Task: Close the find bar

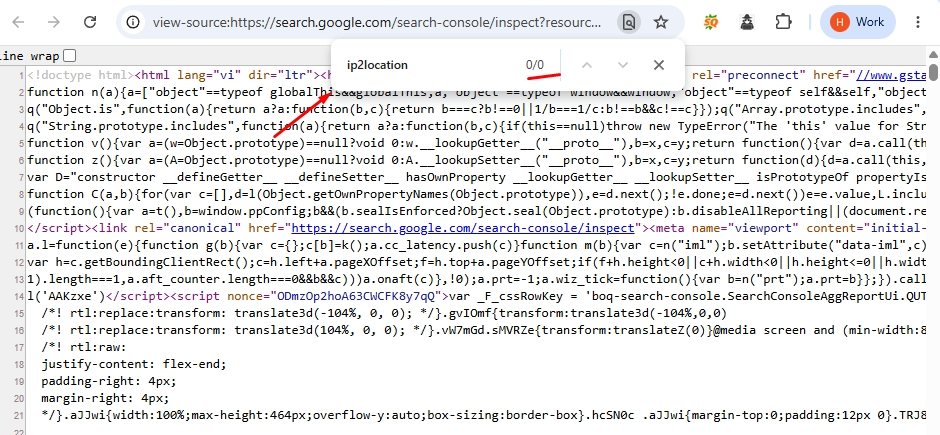Action: coord(659,65)
